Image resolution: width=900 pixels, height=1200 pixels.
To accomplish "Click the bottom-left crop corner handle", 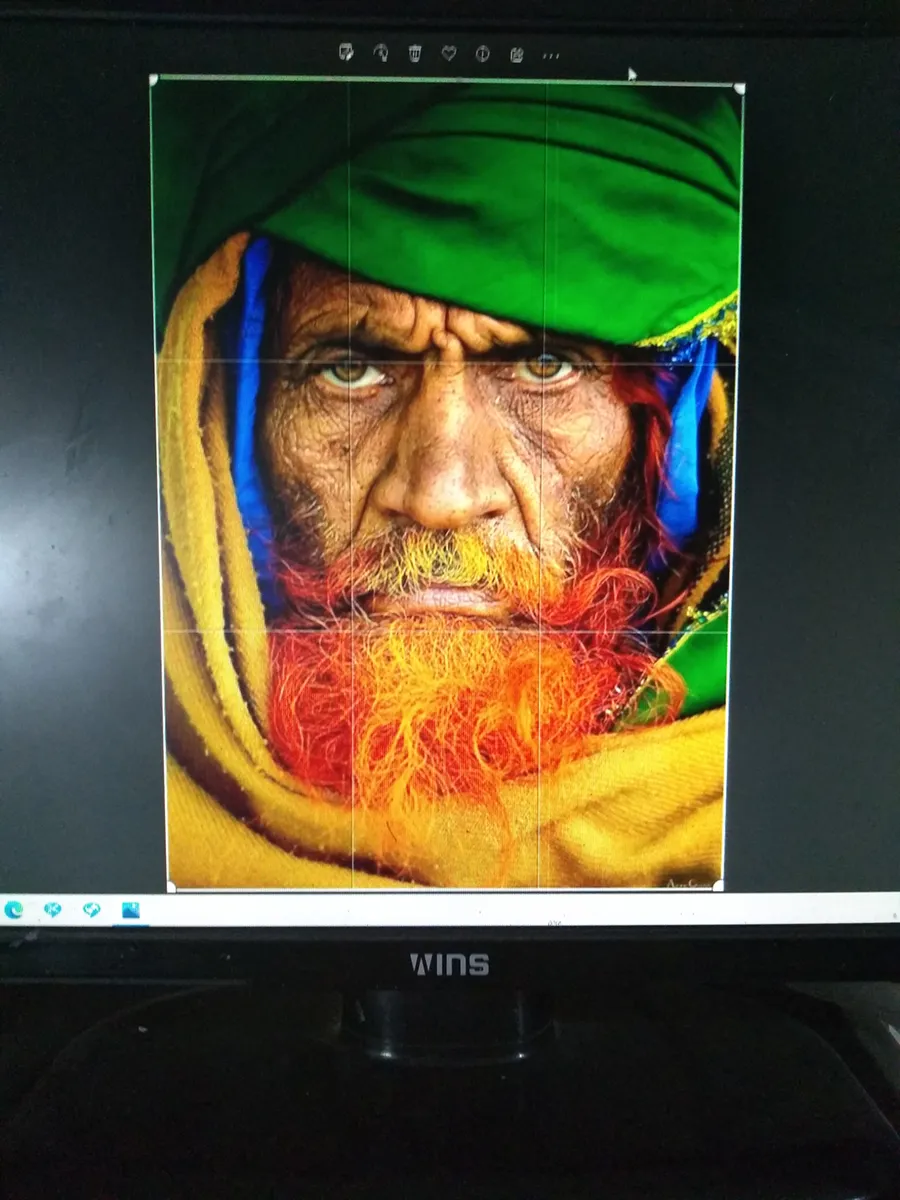I will 171,886.
